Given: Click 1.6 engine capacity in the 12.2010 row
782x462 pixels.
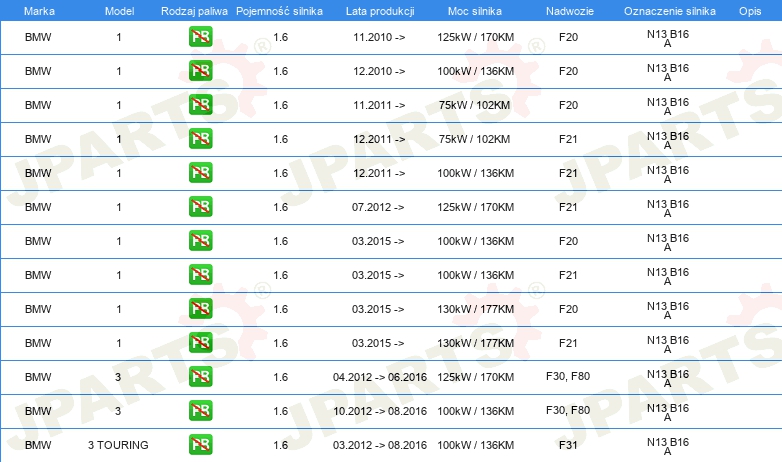Looking at the screenshot, I should click(x=281, y=71).
